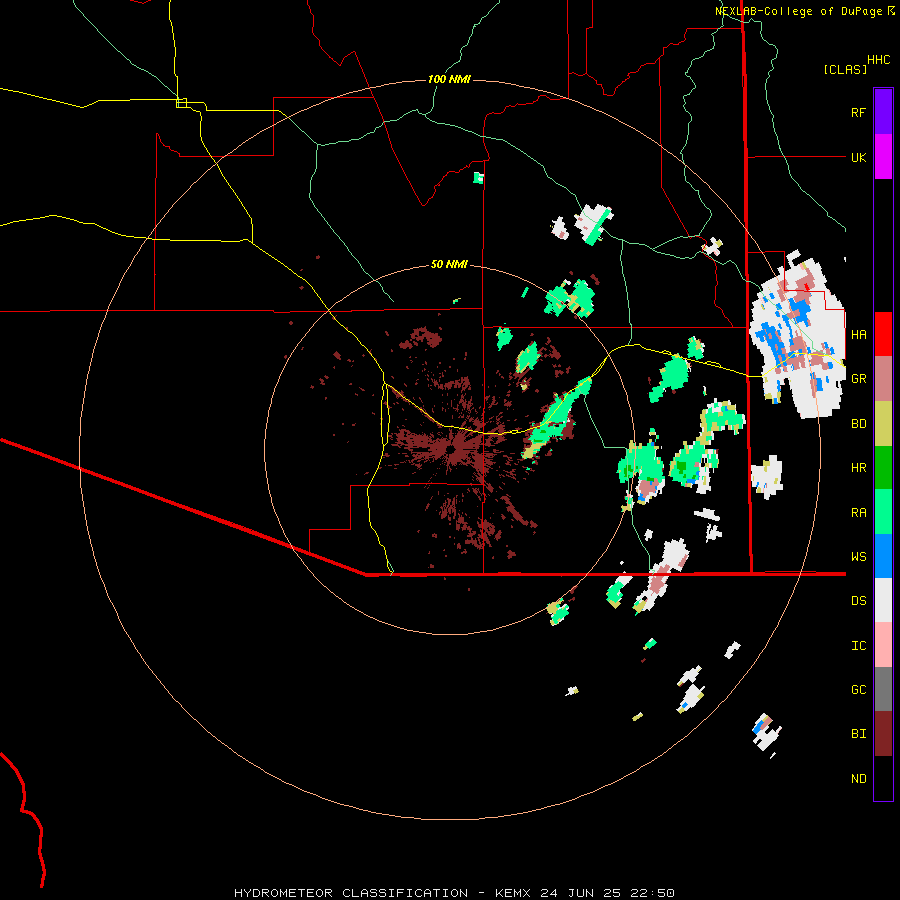Click the gray GC legend color swatch
Screen dimensions: 900x900
pos(883,689)
